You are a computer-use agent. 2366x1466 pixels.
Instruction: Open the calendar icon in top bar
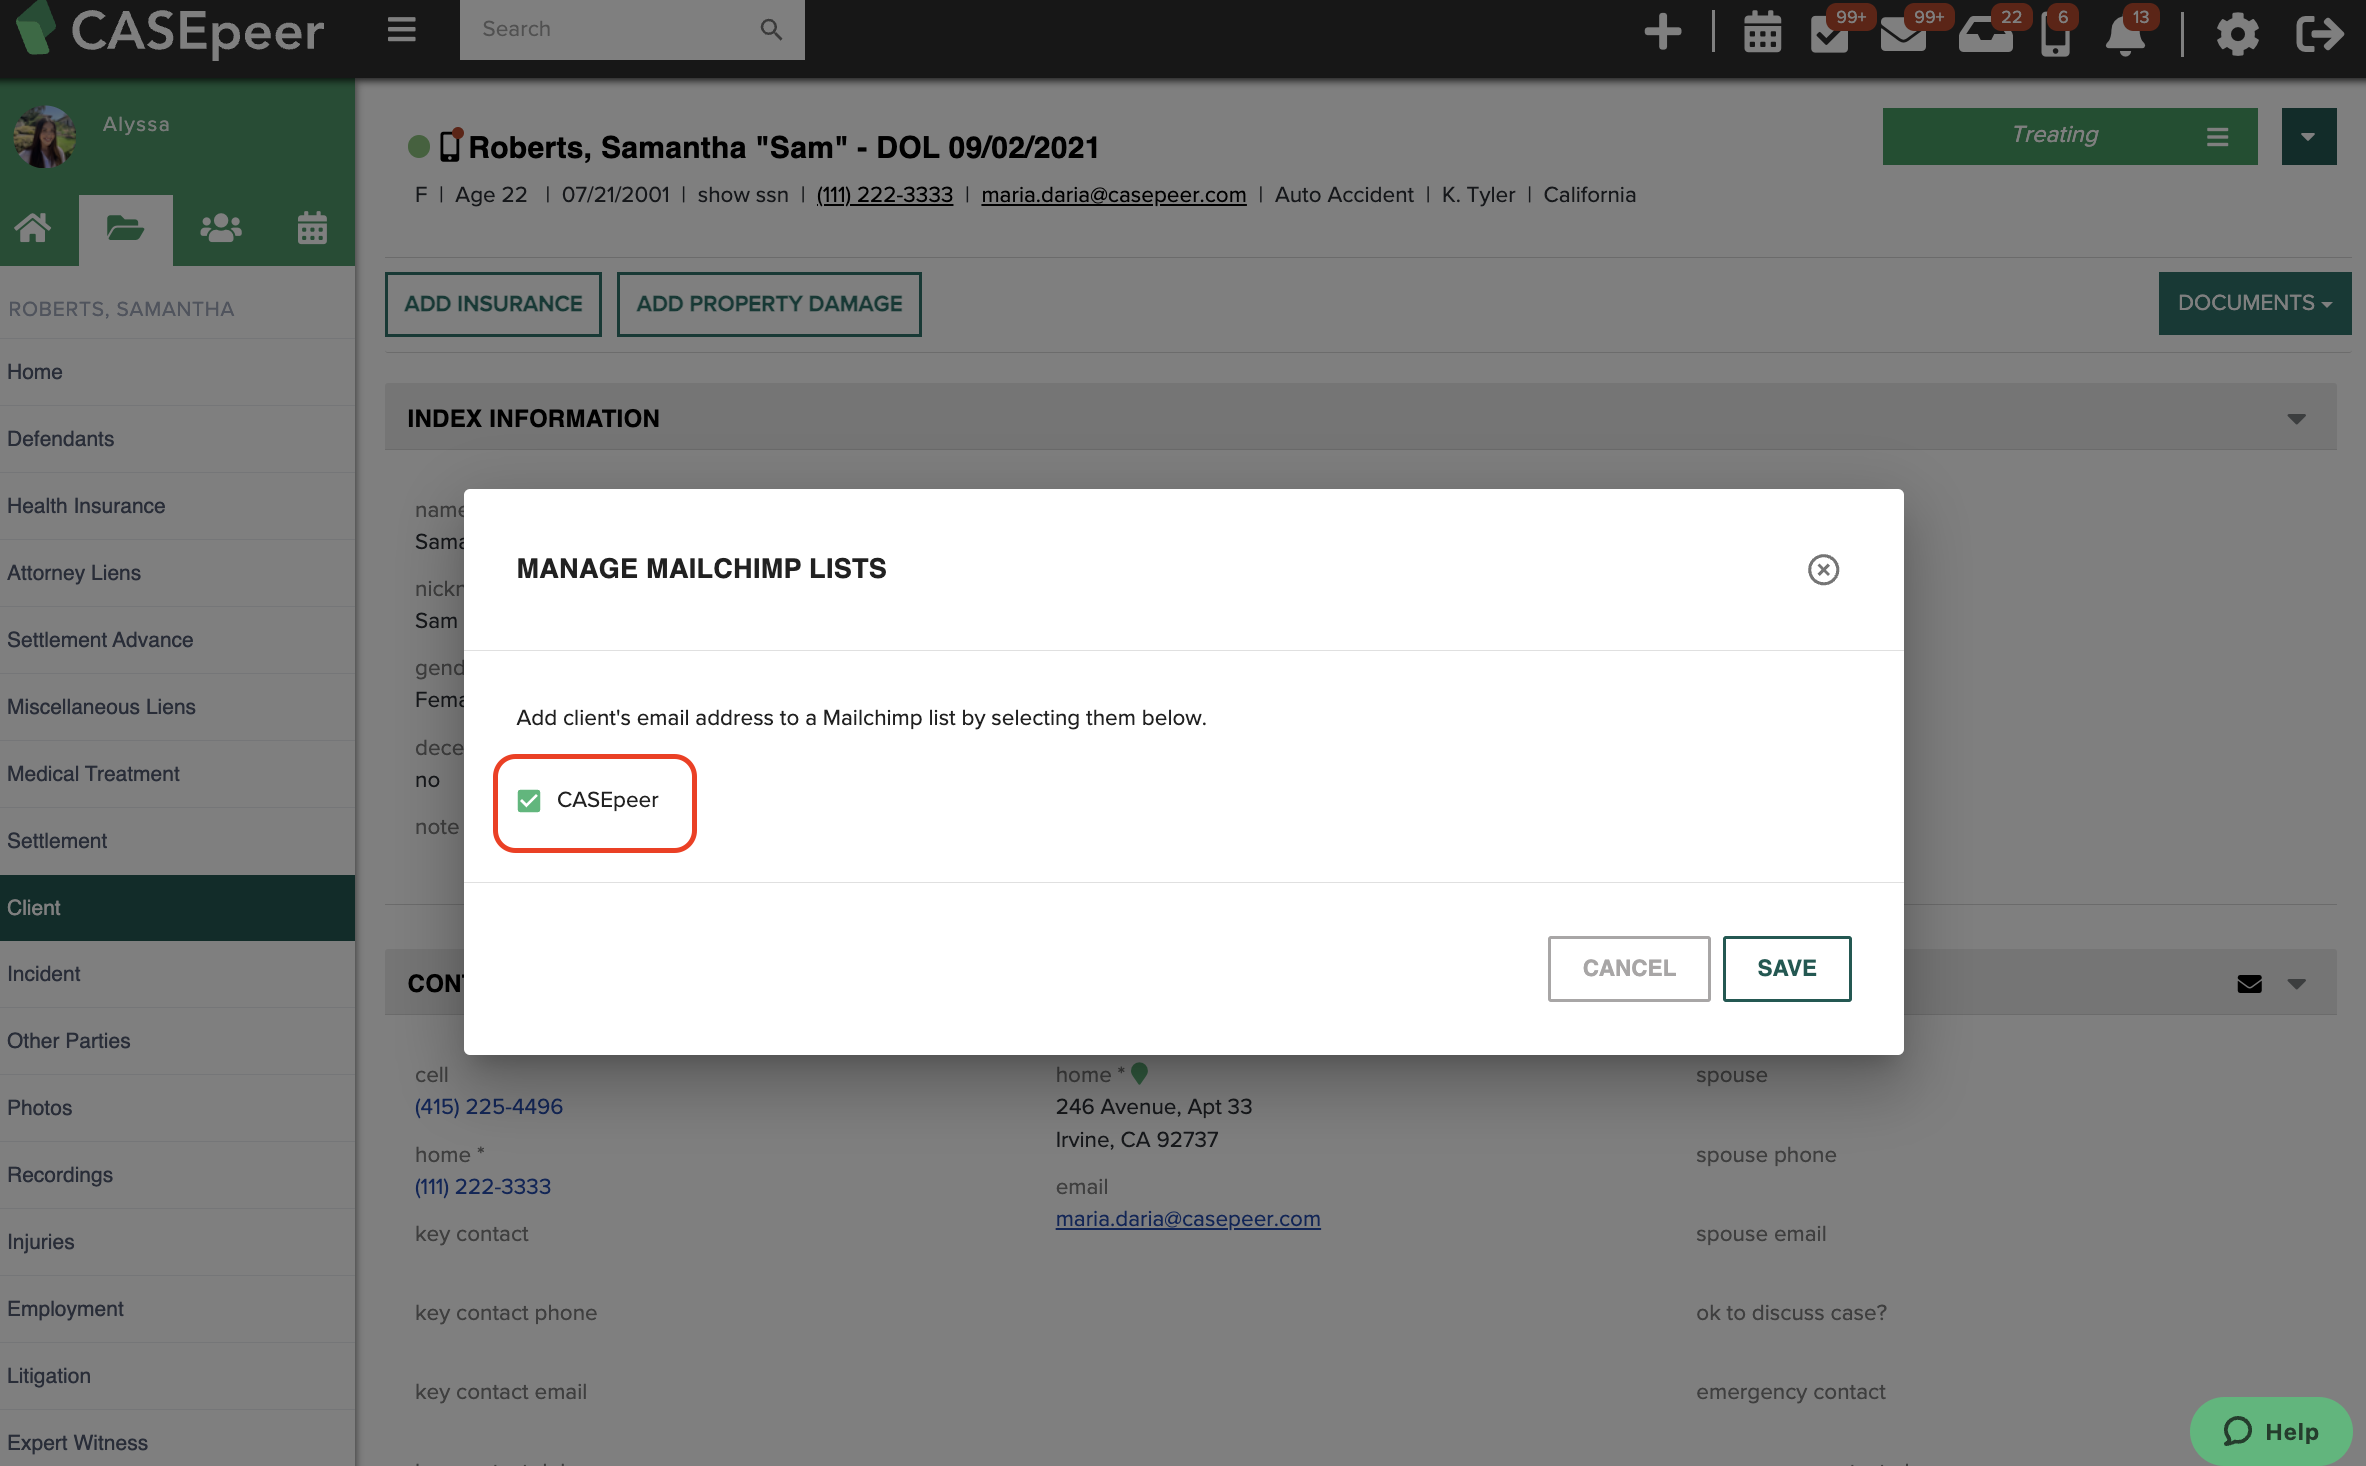[1762, 33]
